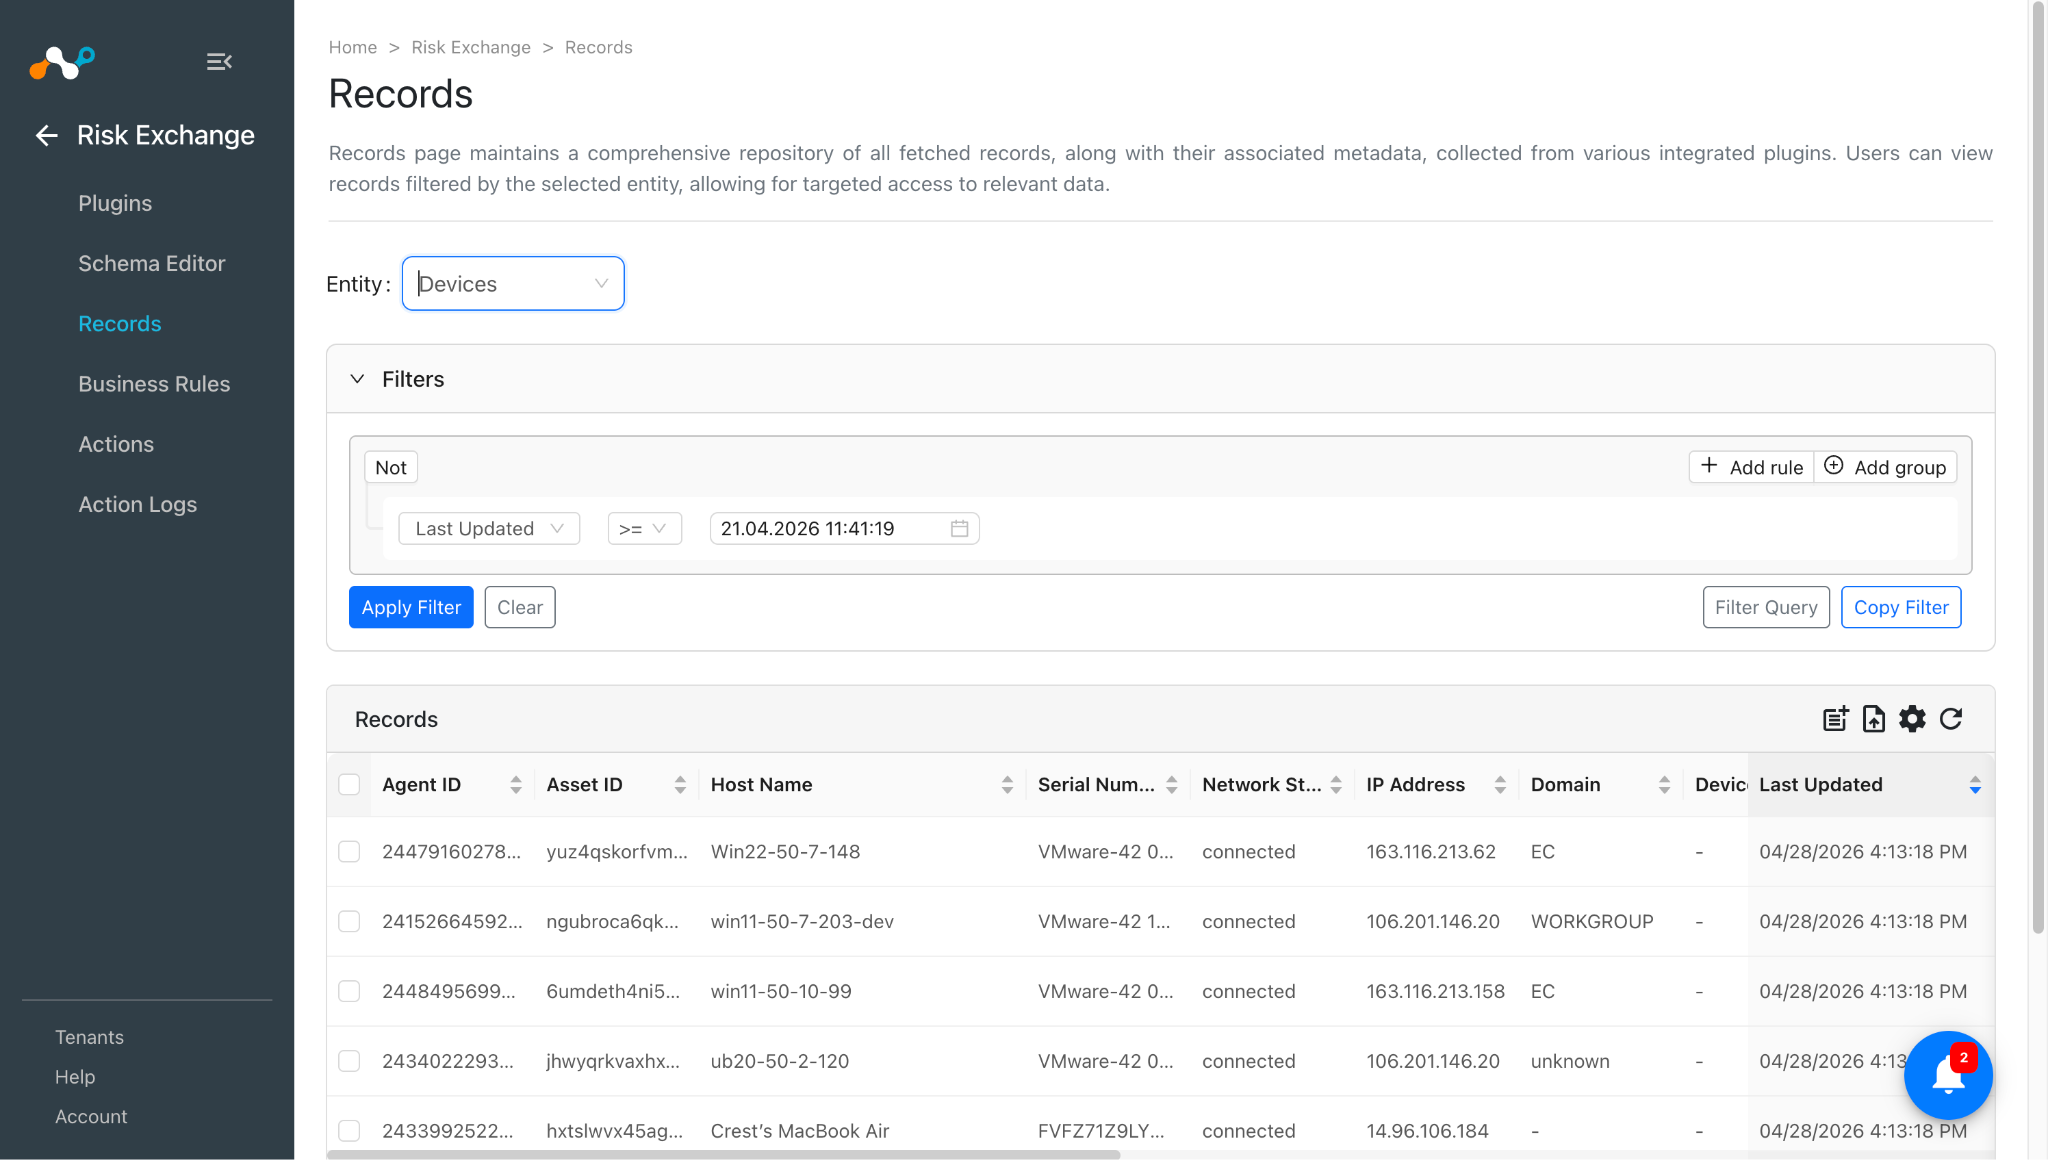Select the ub20-50-2-120 row checkbox
Viewport: 2048px width, 1160px height.
tap(349, 1061)
